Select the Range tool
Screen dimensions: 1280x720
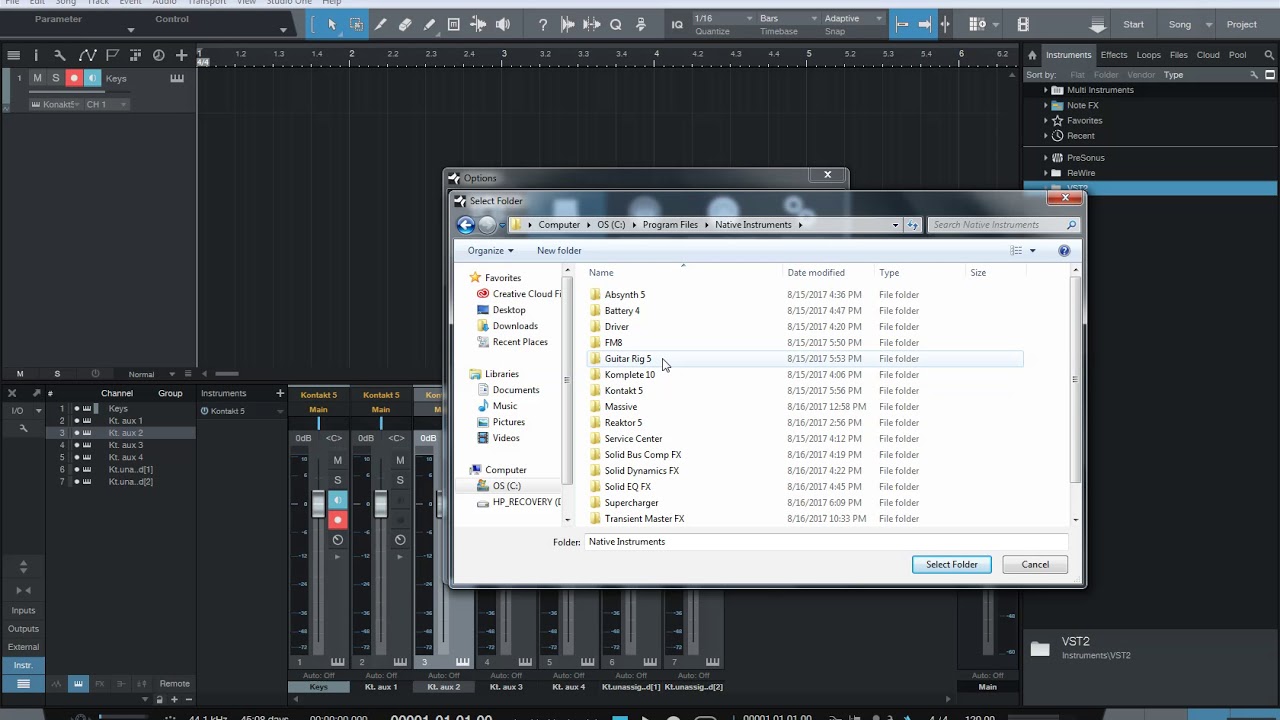[356, 24]
